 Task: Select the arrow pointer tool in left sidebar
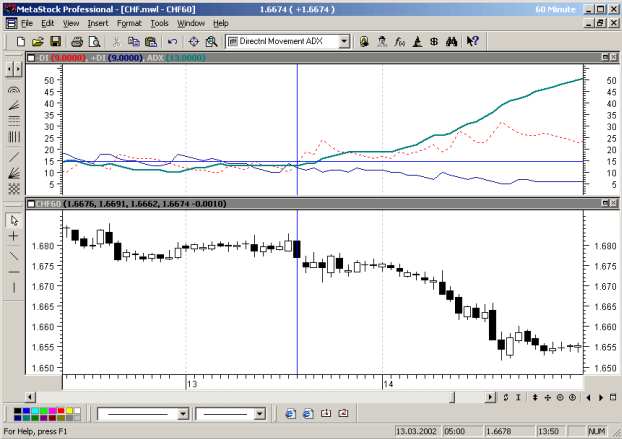coord(14,220)
